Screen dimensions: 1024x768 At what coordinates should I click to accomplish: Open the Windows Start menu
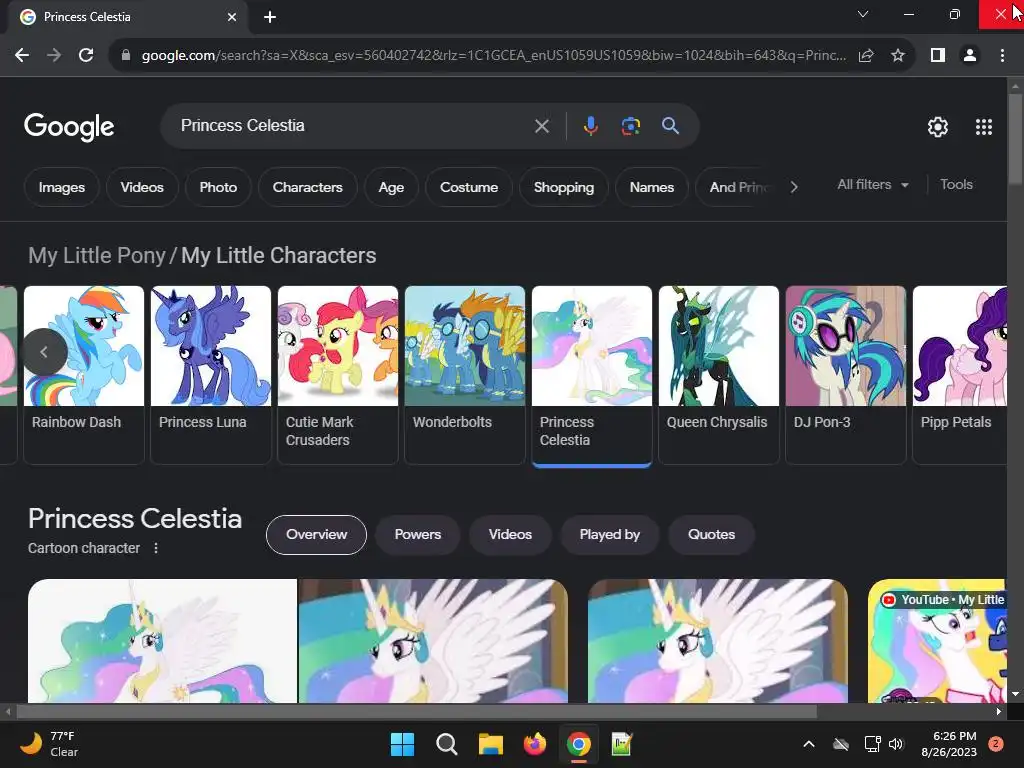coord(402,744)
